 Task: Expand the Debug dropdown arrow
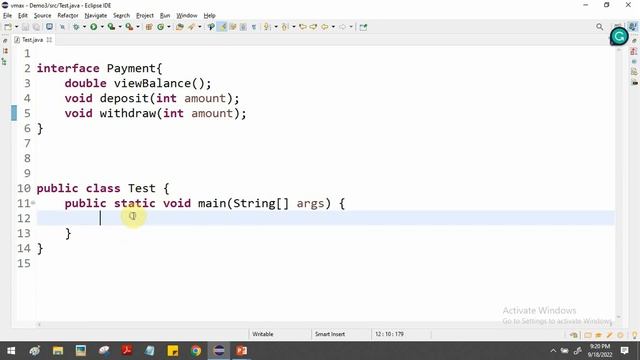pos(84,27)
